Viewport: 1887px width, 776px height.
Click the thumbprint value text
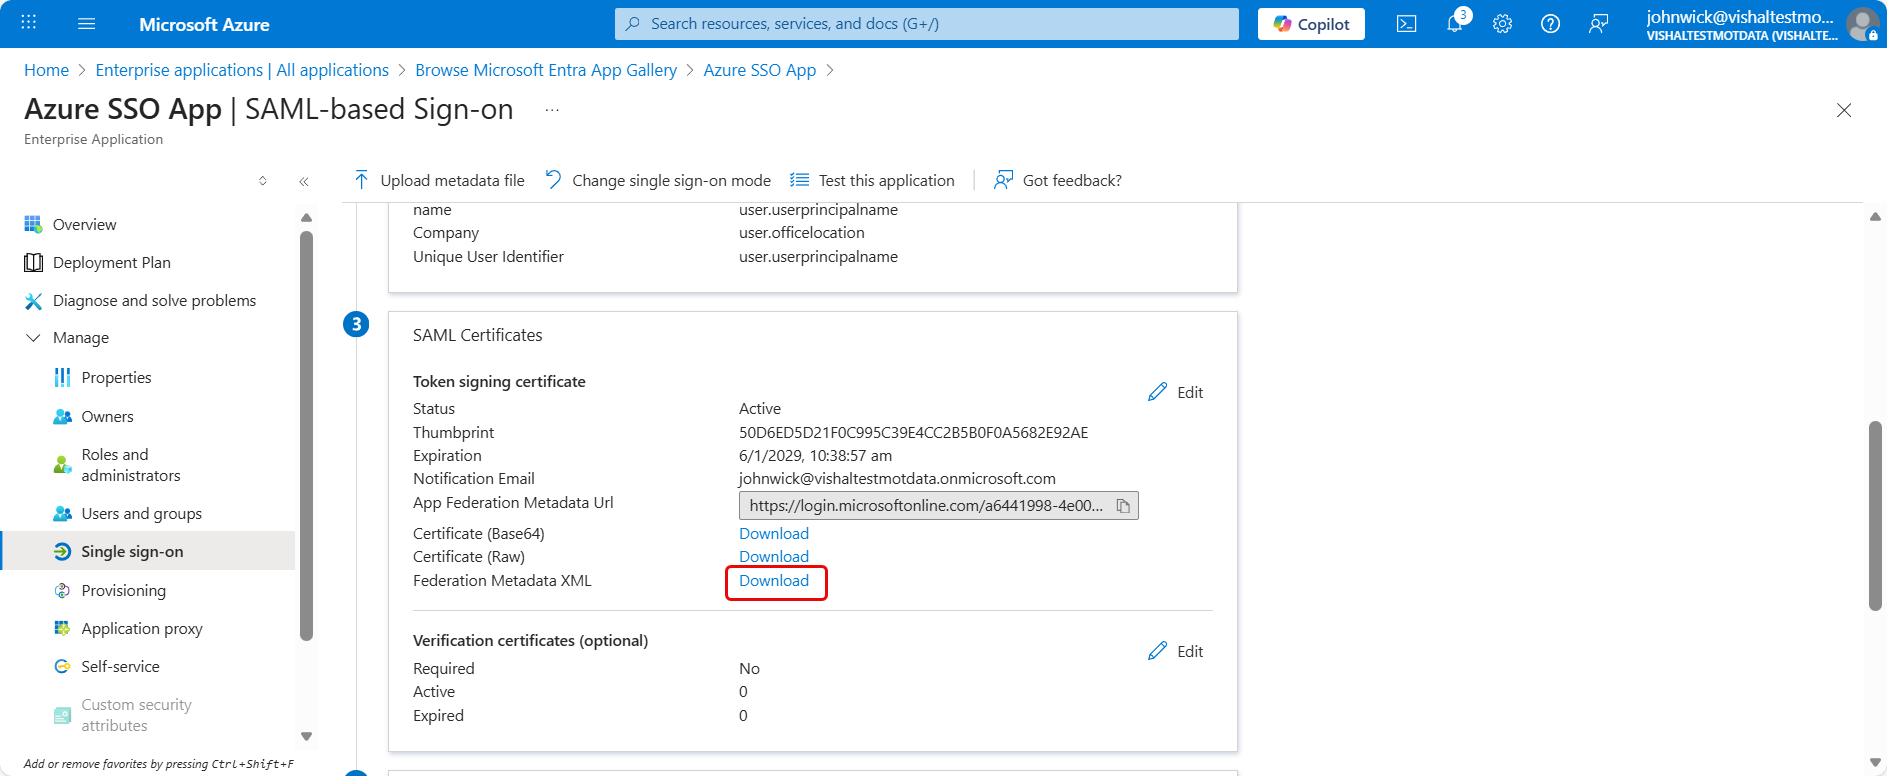tap(913, 432)
